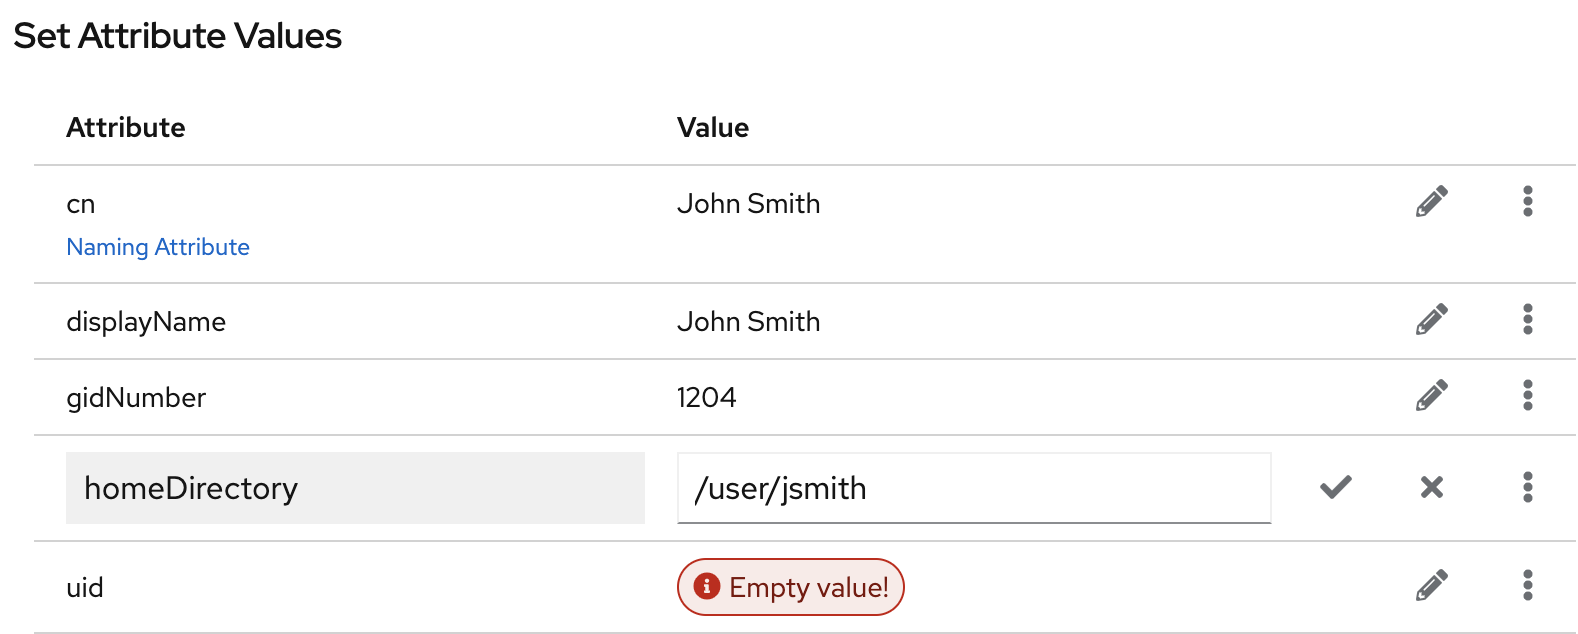This screenshot has height=634, width=1578.
Task: Click the red error icon beside Empty value
Action: [707, 586]
